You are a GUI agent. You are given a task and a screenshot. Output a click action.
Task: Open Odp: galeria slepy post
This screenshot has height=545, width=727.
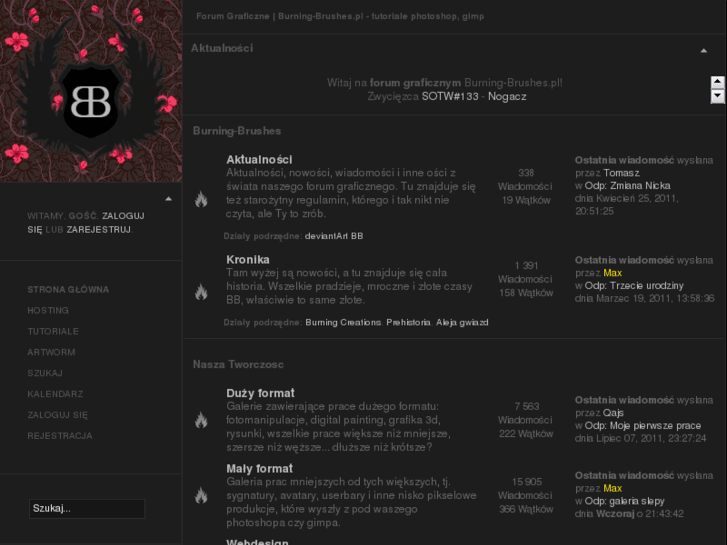click(625, 501)
